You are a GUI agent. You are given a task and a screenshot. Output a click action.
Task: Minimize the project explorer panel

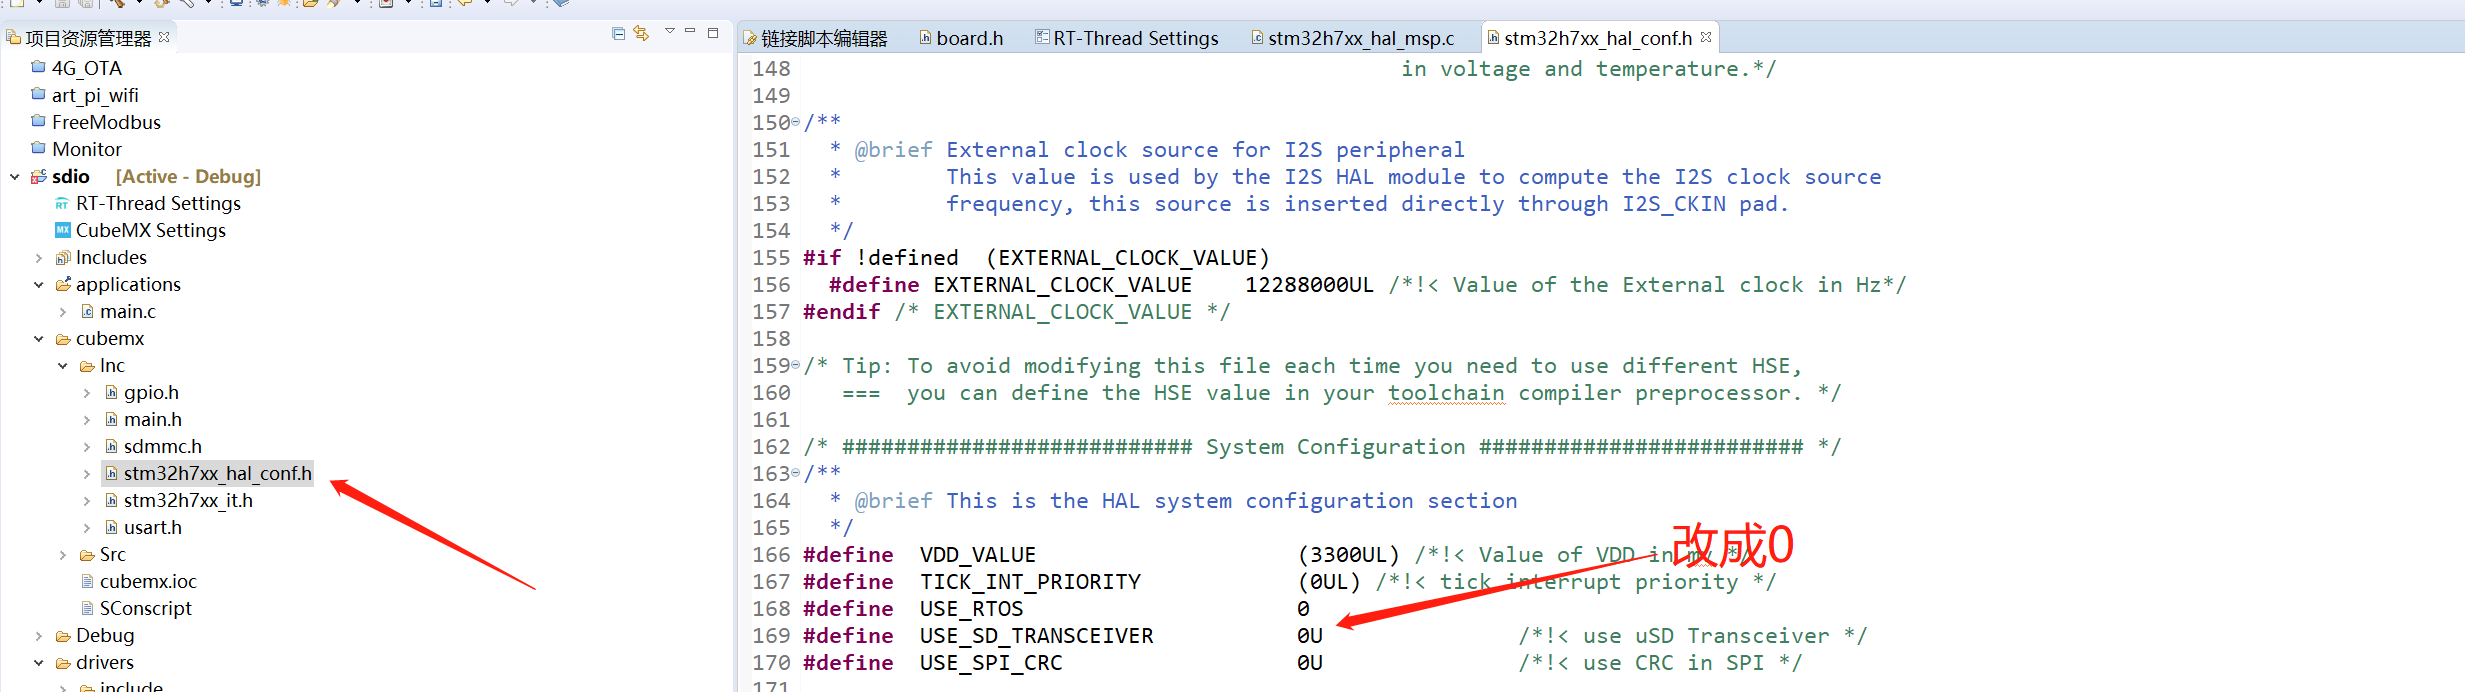pyautogui.click(x=690, y=32)
